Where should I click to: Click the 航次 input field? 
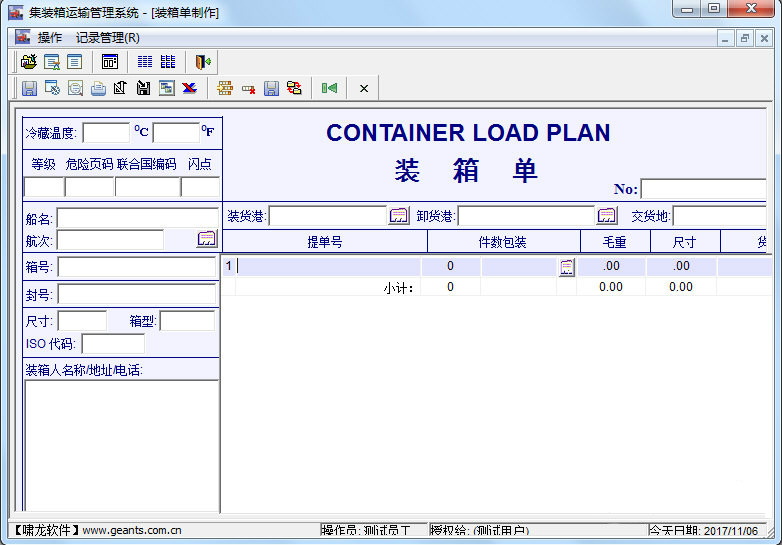tap(111, 240)
